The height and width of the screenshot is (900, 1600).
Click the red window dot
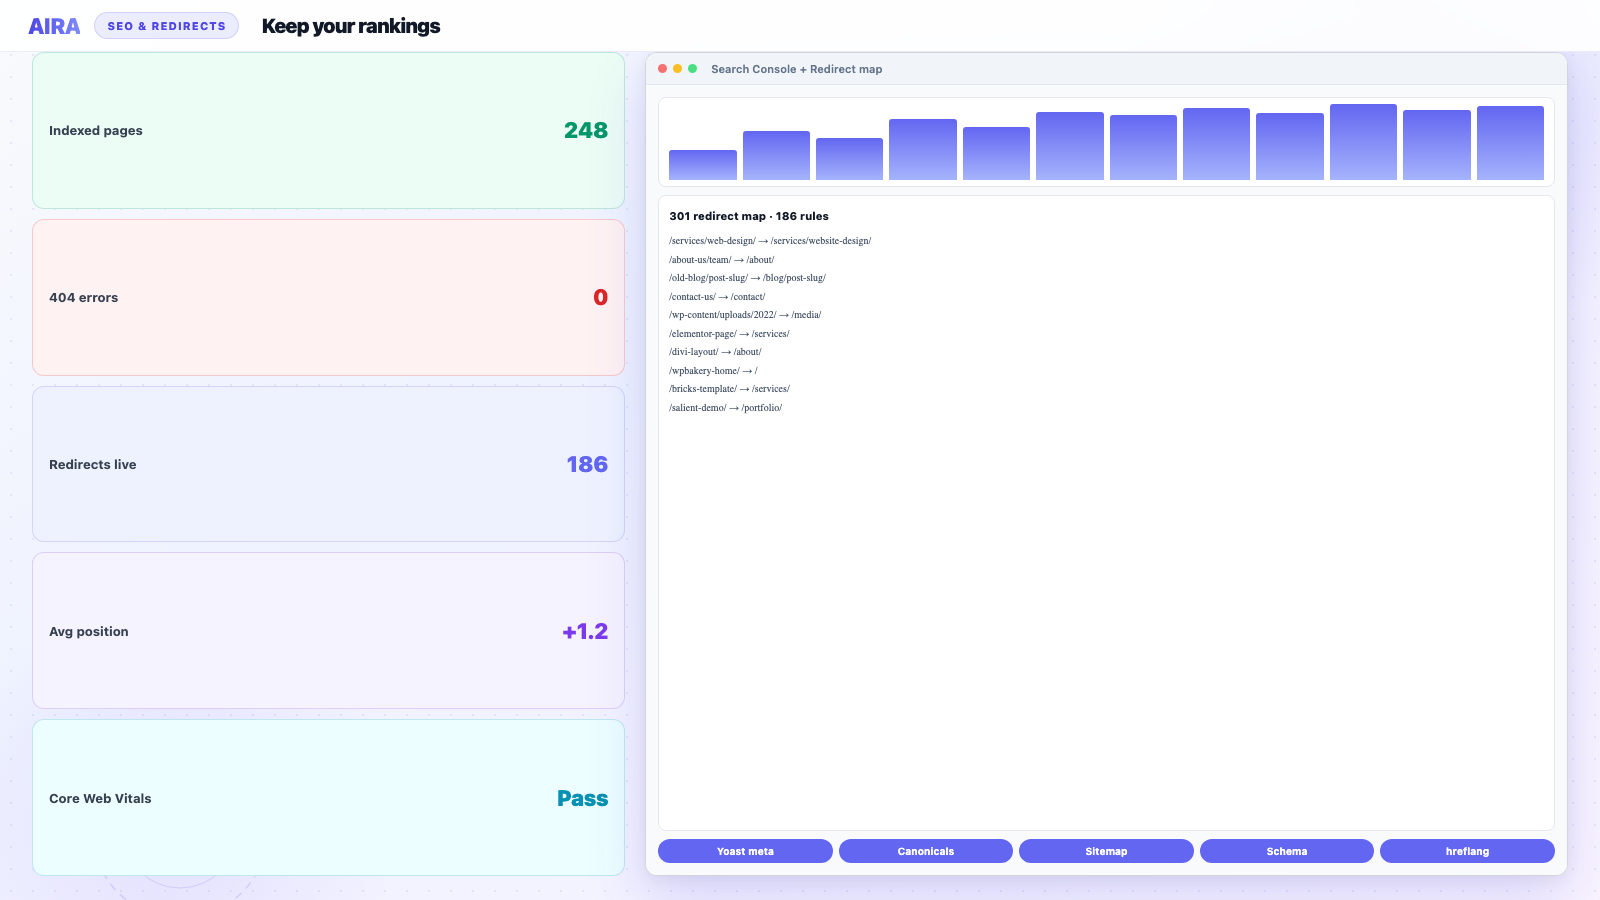click(663, 69)
